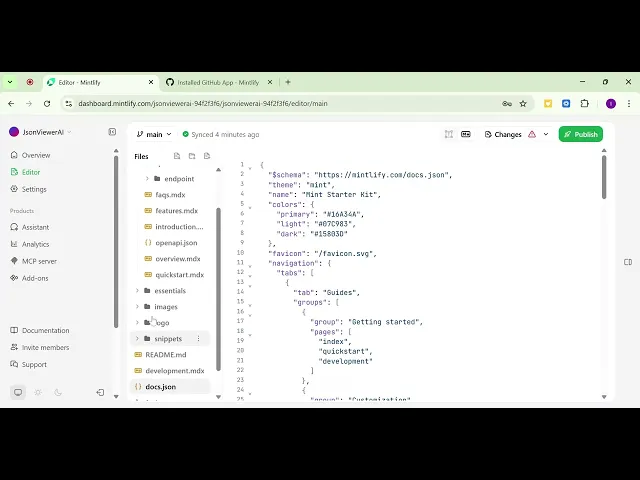This screenshot has height=480, width=640.
Task: Open faqs.mdx file
Action: 171,195
